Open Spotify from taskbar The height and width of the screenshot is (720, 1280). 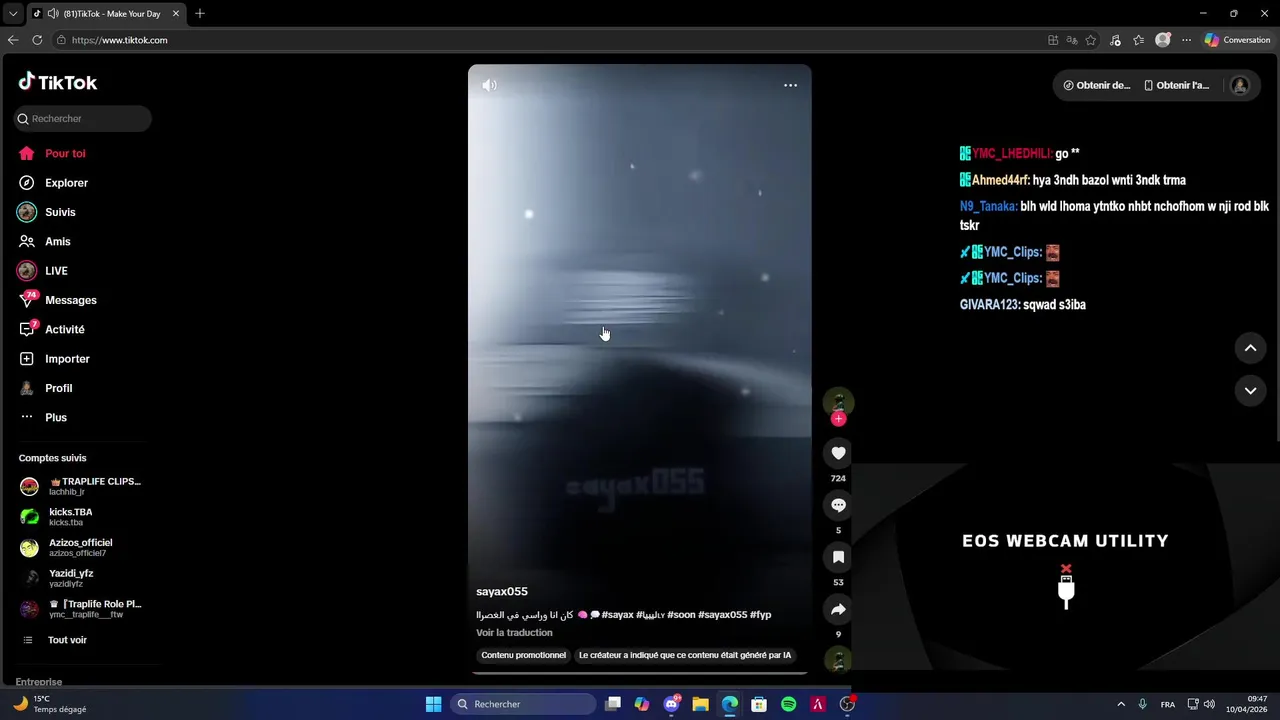coord(788,704)
